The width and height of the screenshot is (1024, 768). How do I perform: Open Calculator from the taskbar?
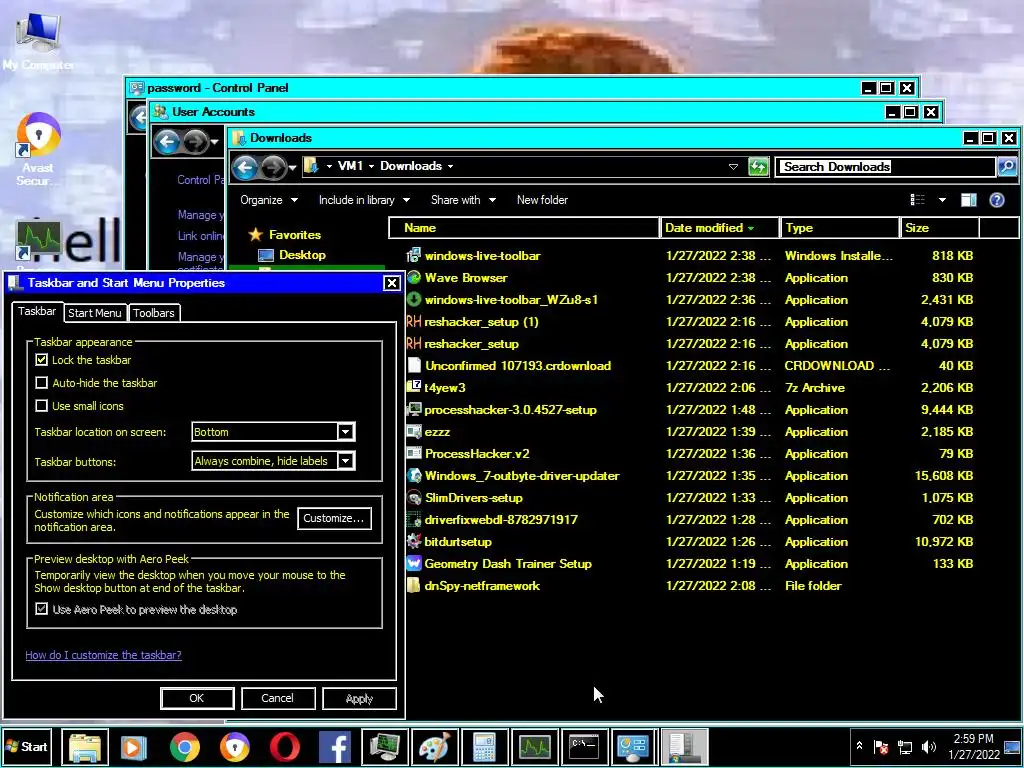click(x=485, y=746)
